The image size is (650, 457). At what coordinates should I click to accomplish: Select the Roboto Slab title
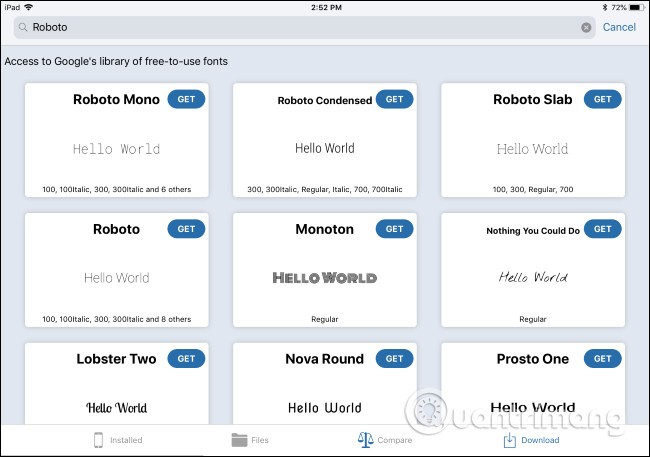coord(533,100)
